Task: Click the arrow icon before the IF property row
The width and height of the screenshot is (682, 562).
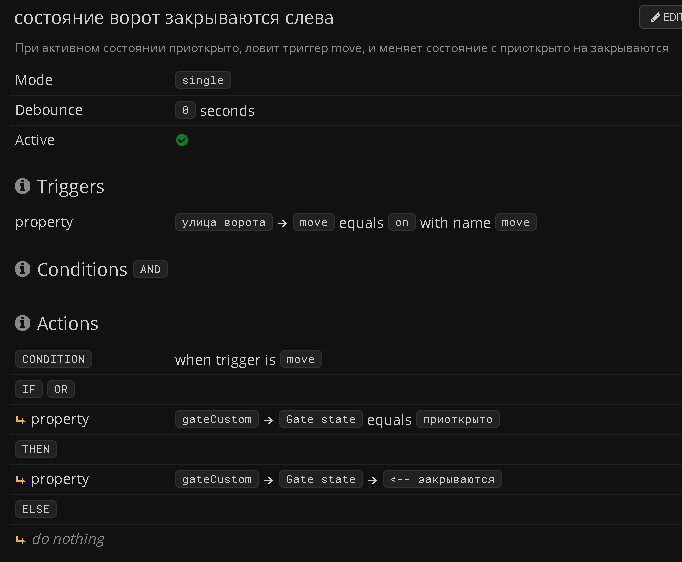Action: click(20, 420)
